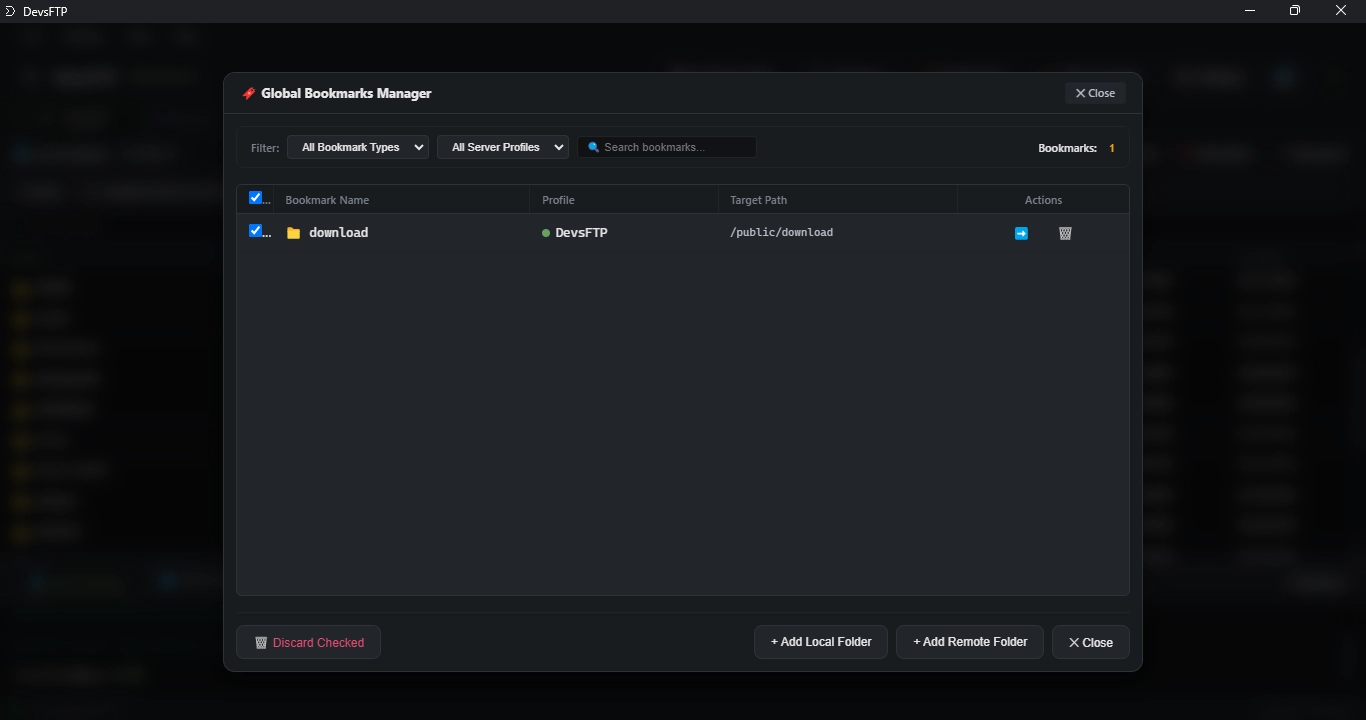Sort by Target Path column header
Viewport: 1366px width, 720px height.
tap(758, 200)
